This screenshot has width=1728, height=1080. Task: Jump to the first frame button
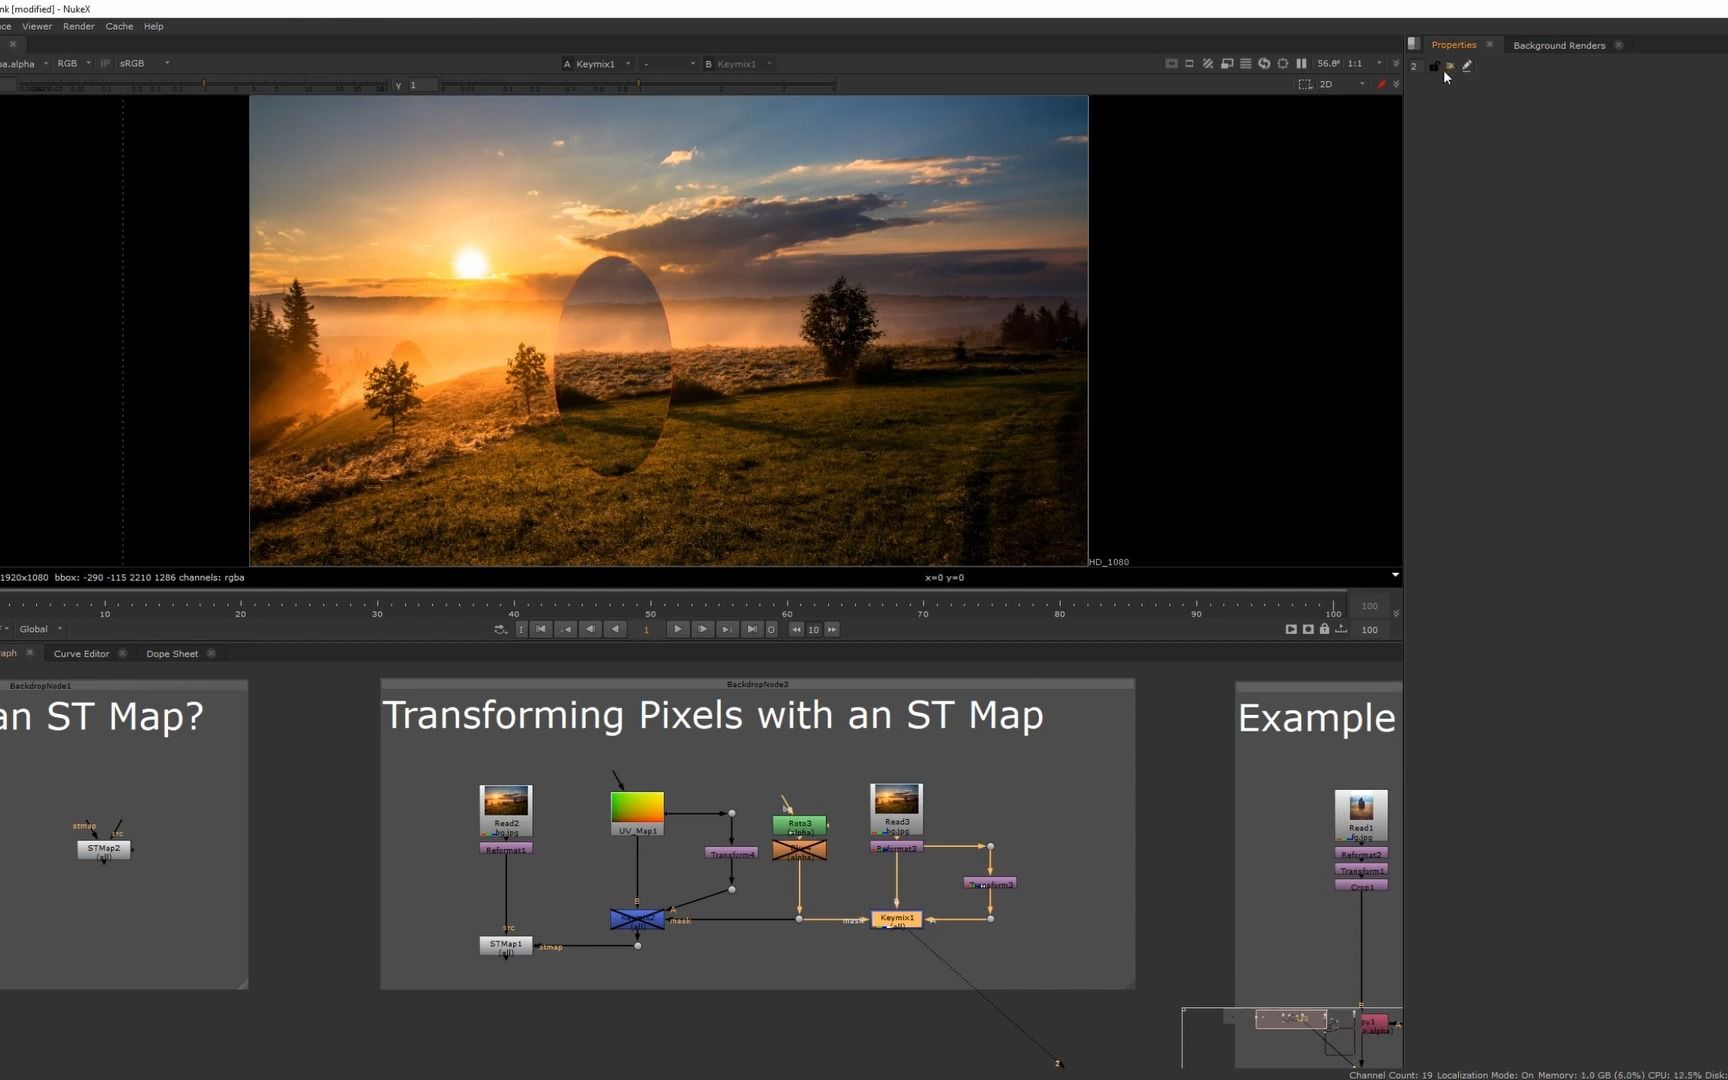(541, 629)
